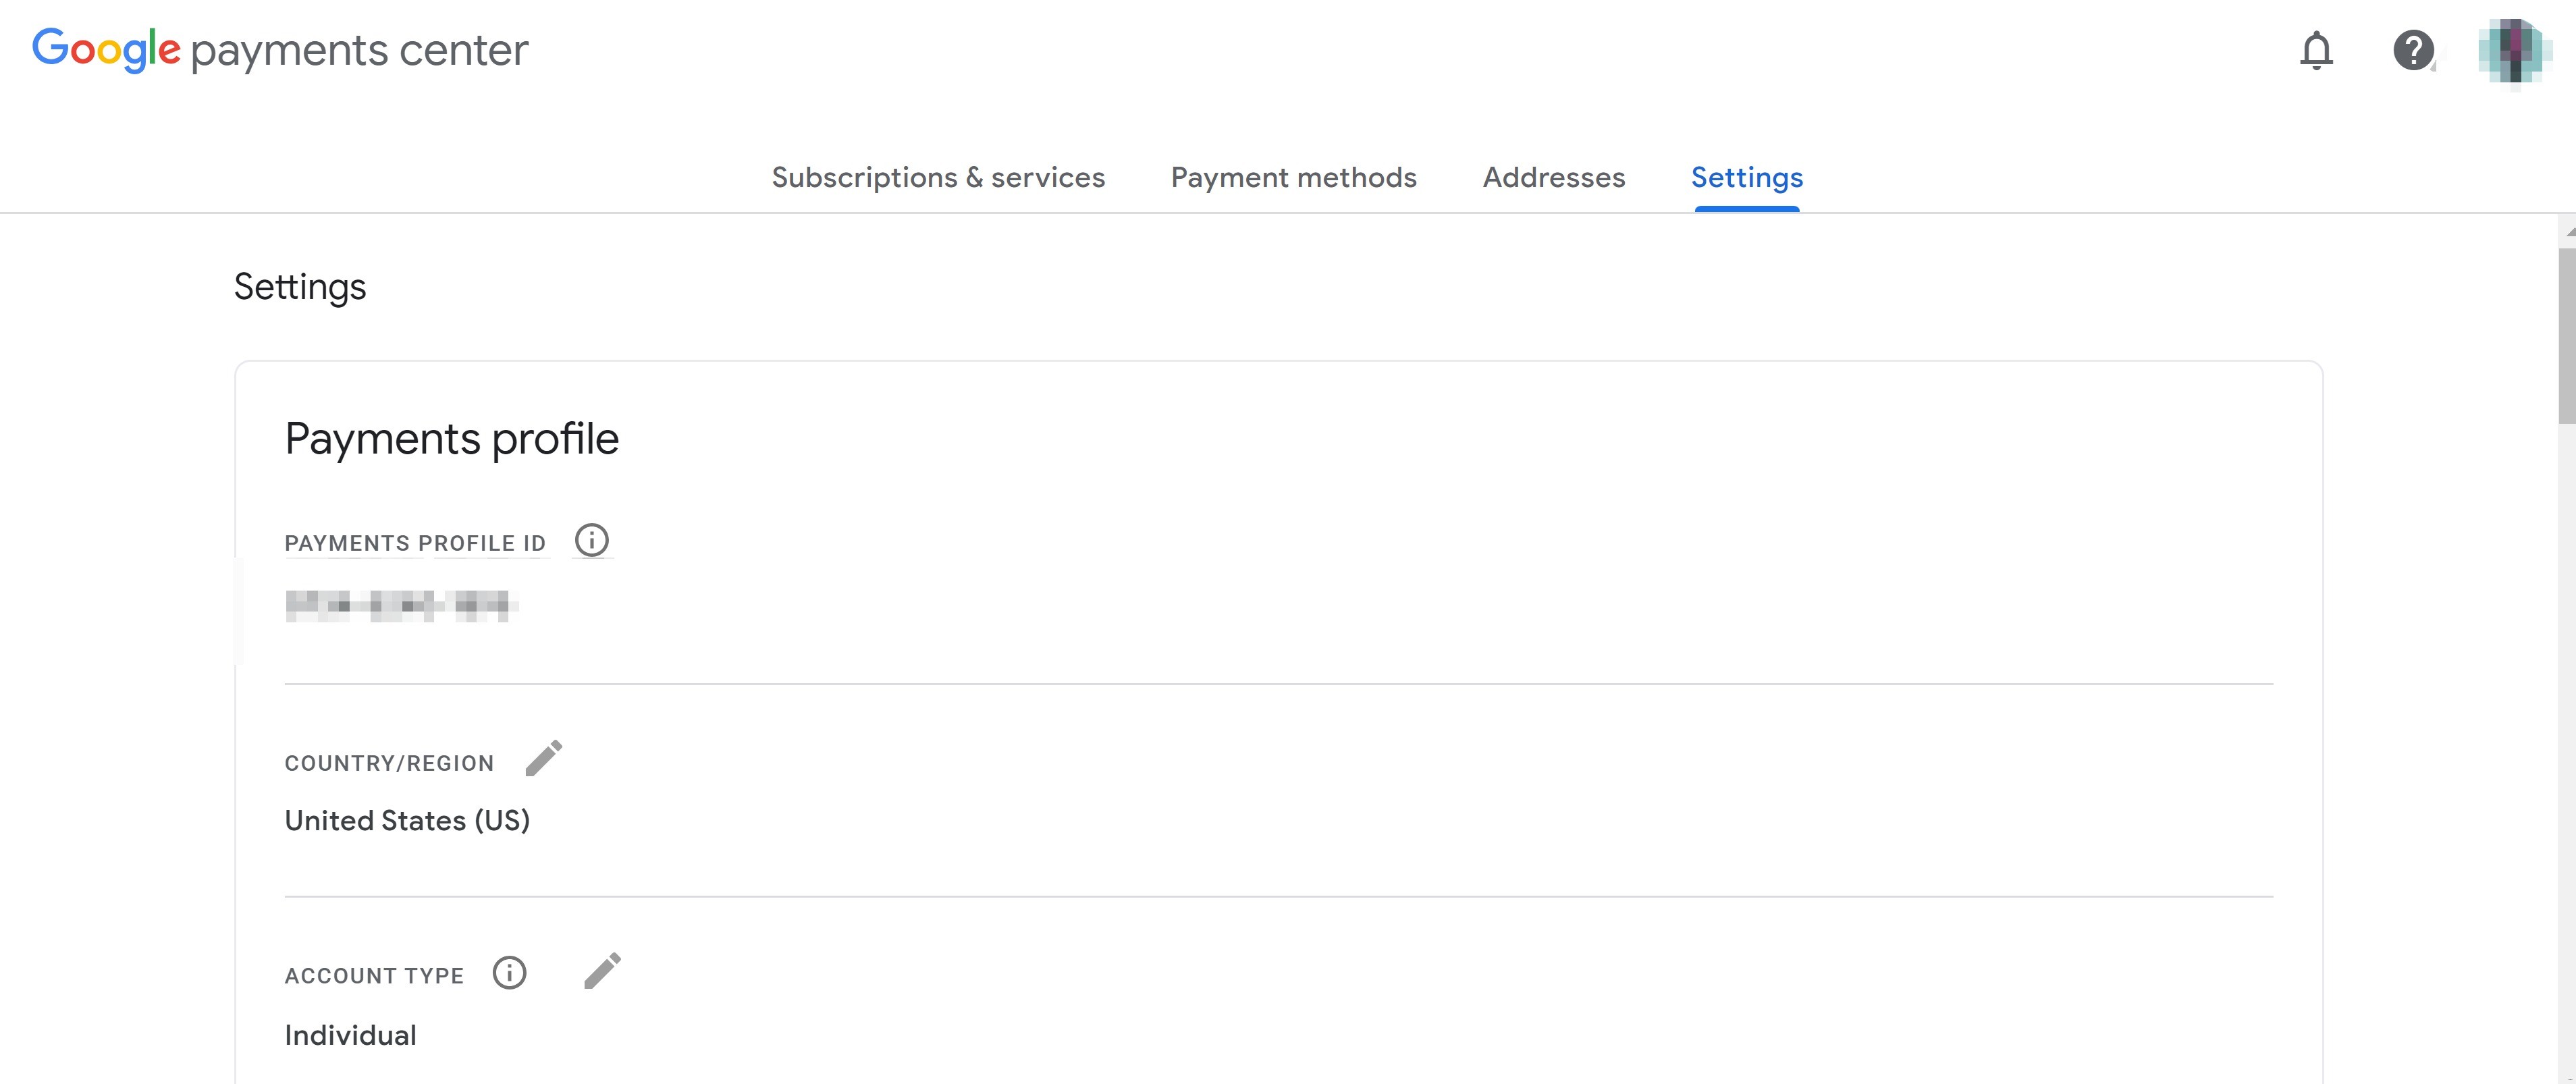Image resolution: width=2576 pixels, height=1084 pixels.
Task: Click the Individual account type value
Action: click(x=350, y=1035)
